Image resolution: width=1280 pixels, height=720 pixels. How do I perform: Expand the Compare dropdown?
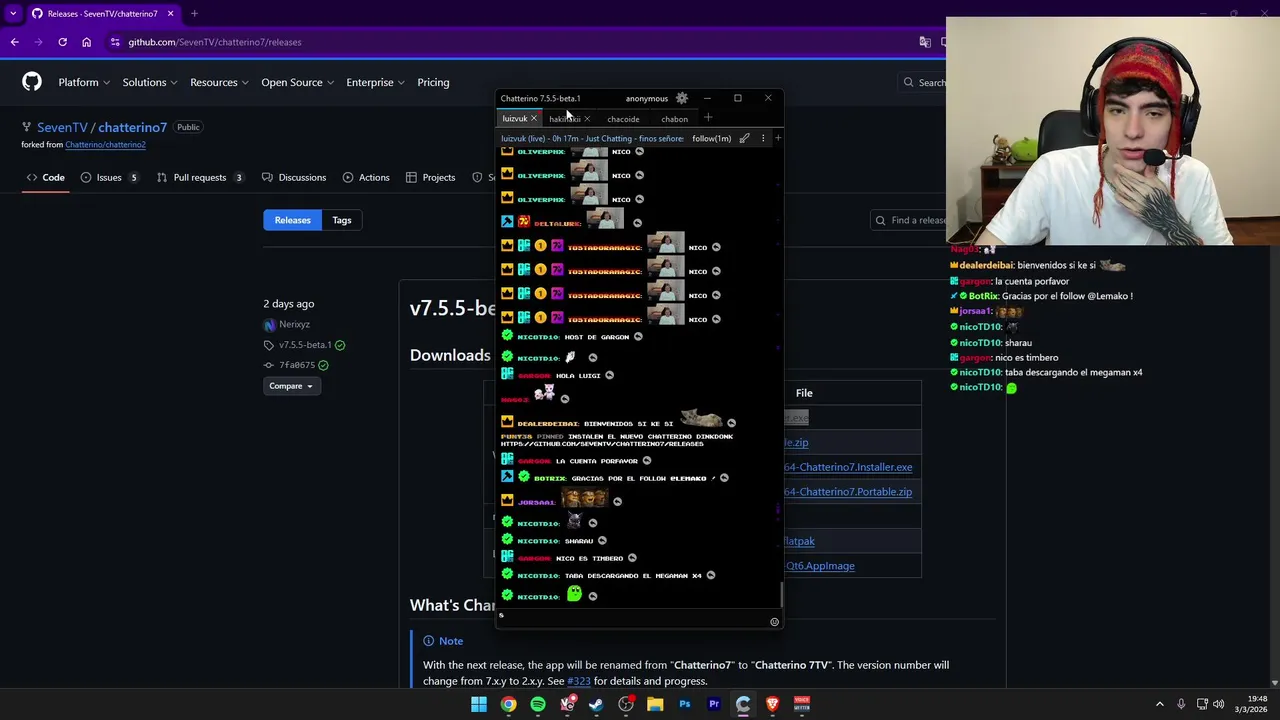[x=291, y=386]
